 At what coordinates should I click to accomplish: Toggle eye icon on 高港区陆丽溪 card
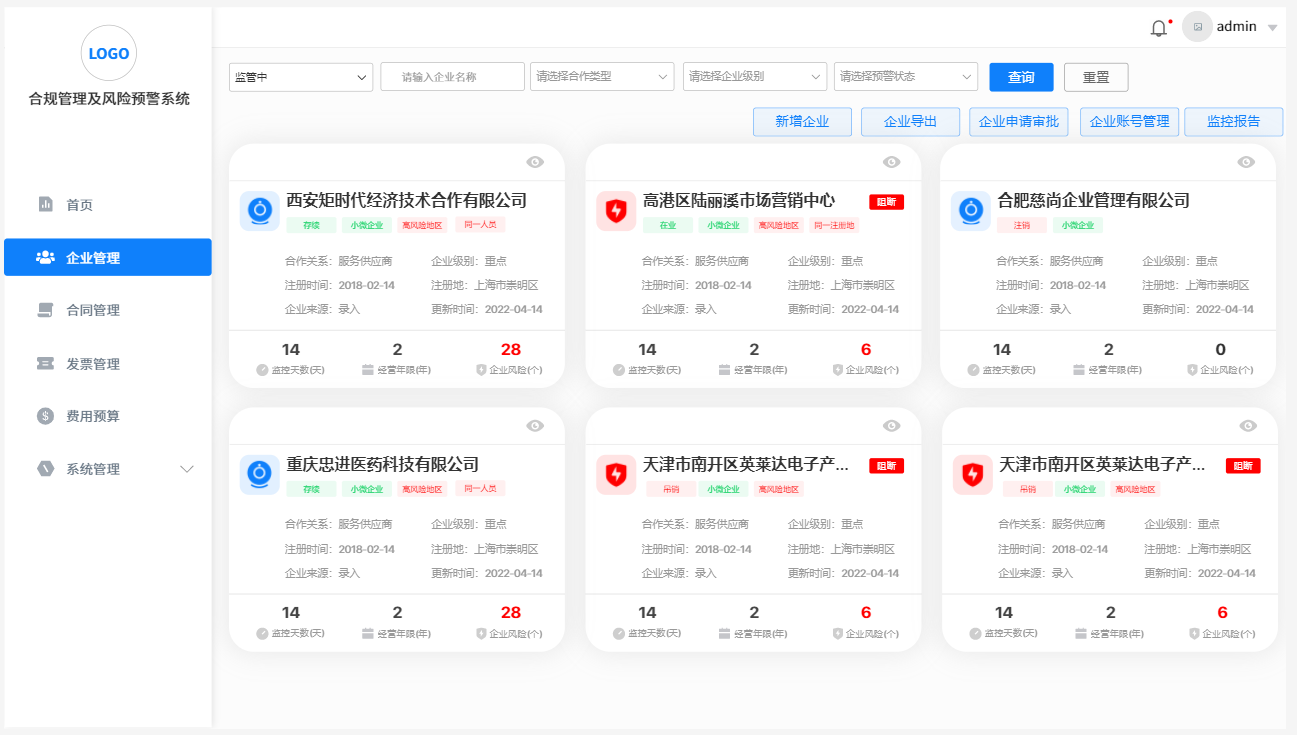pyautogui.click(x=892, y=162)
